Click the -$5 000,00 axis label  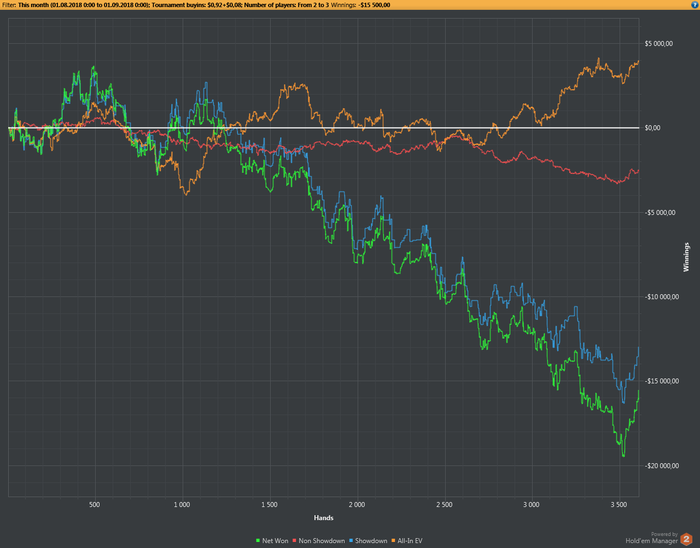(x=660, y=212)
